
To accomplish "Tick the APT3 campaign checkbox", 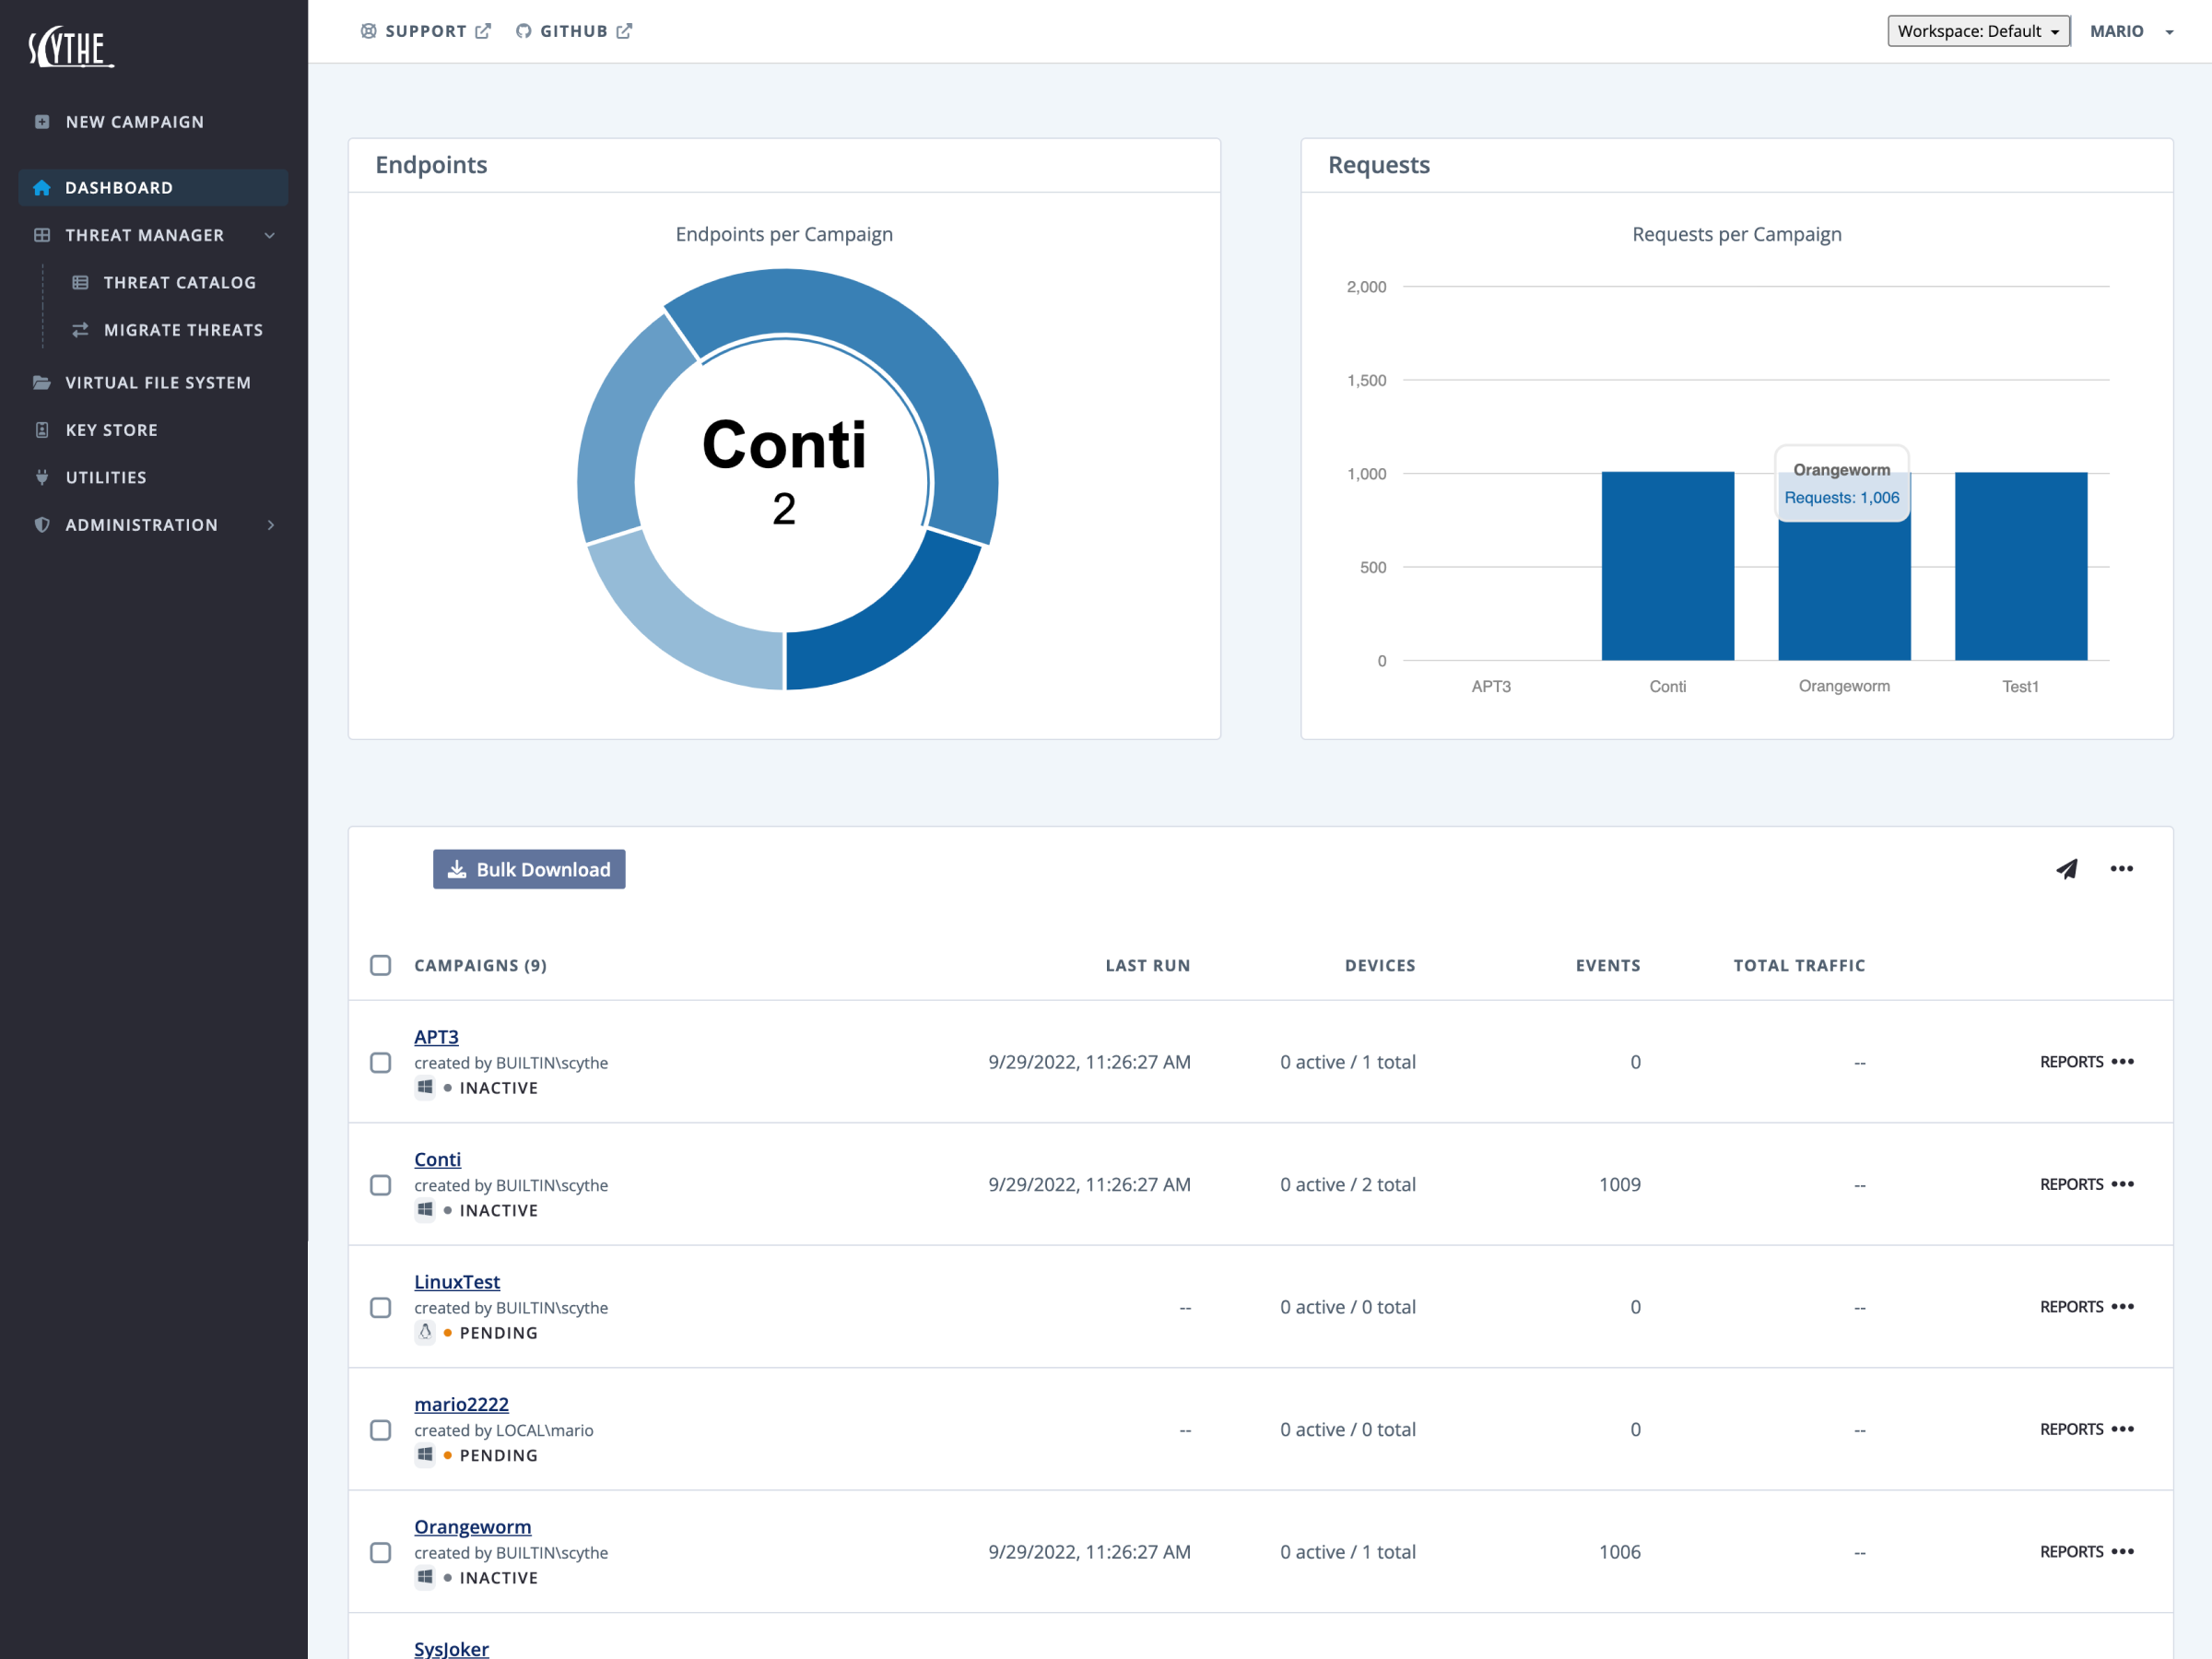I will pyautogui.click(x=380, y=1062).
